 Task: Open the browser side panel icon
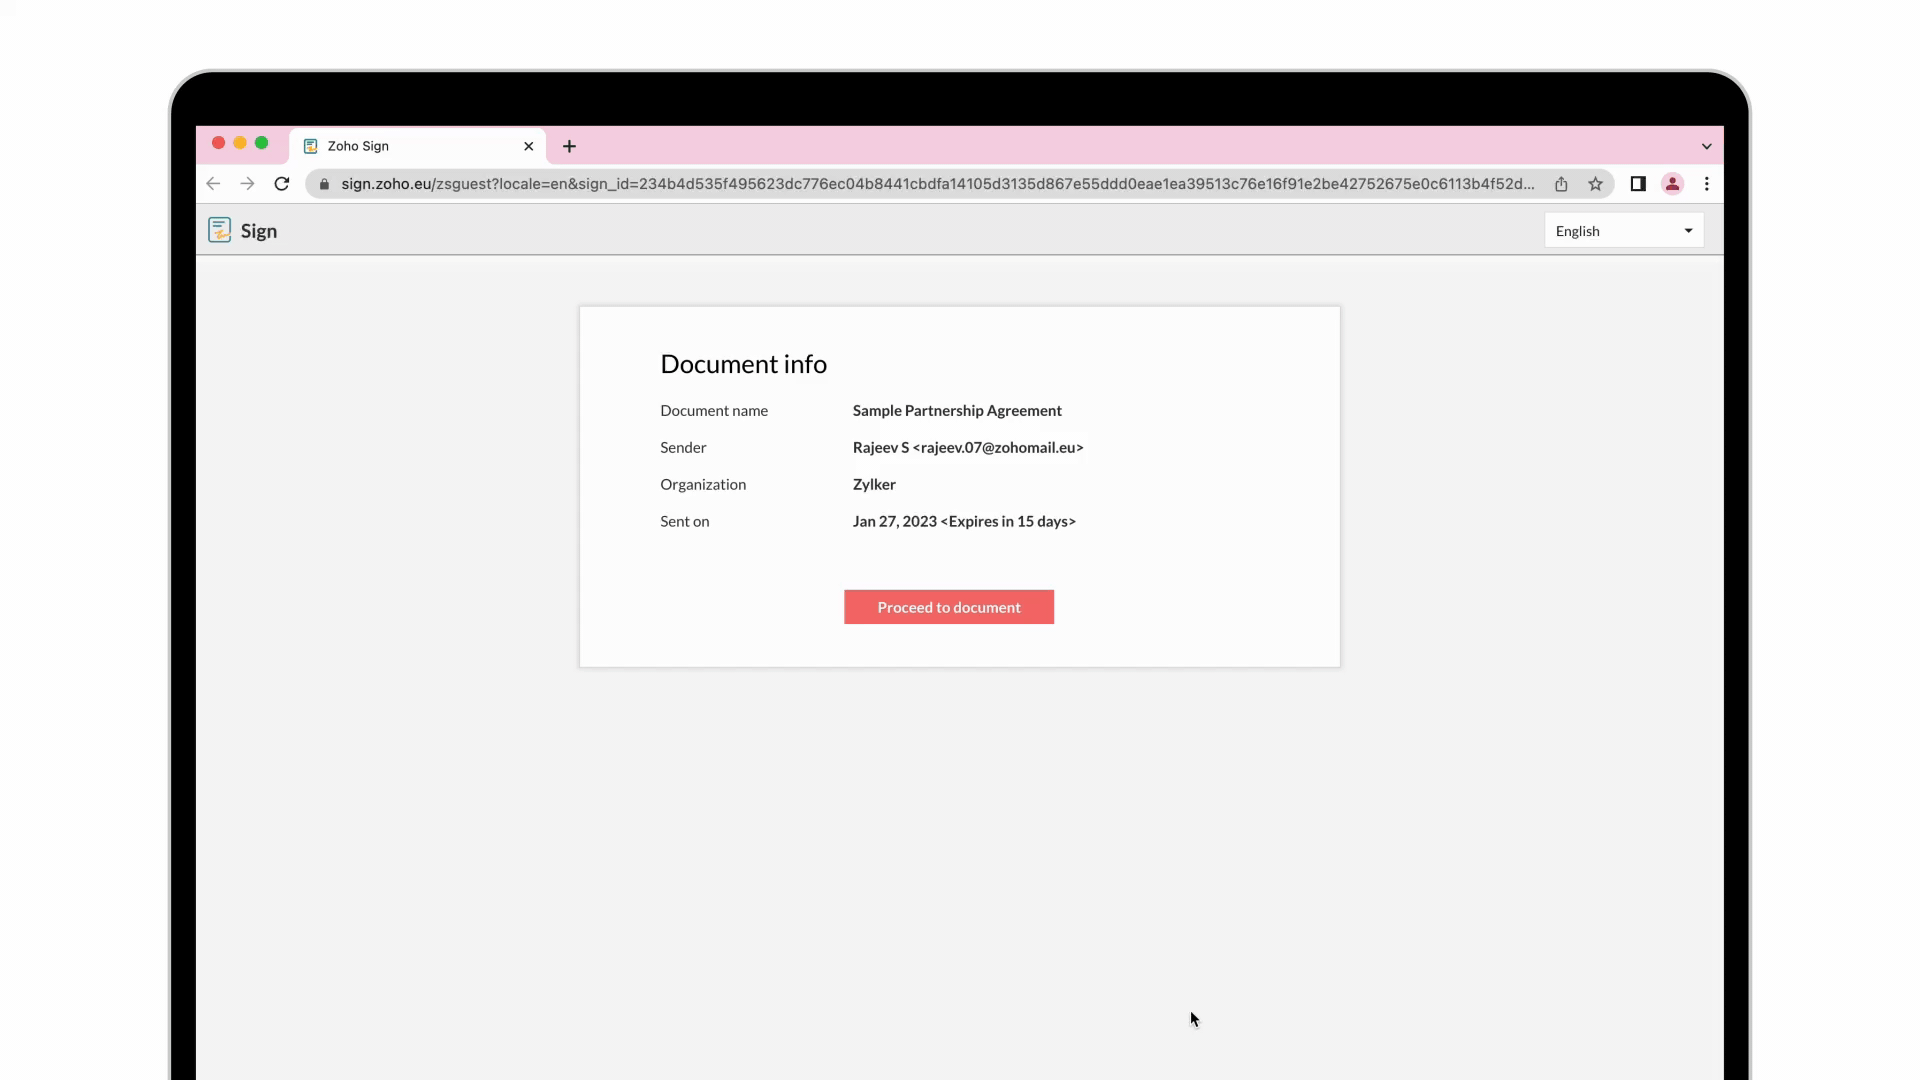click(x=1638, y=184)
